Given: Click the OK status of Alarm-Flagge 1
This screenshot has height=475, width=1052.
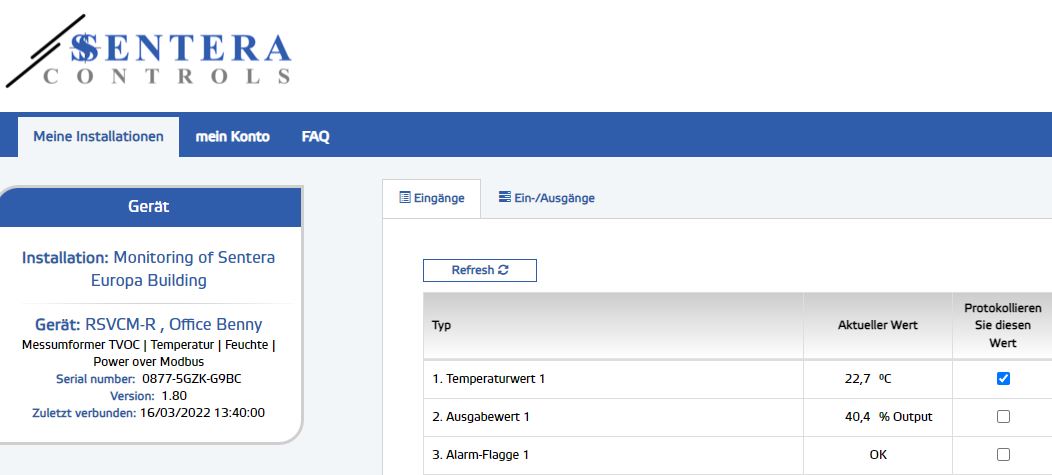Looking at the screenshot, I should [877, 455].
